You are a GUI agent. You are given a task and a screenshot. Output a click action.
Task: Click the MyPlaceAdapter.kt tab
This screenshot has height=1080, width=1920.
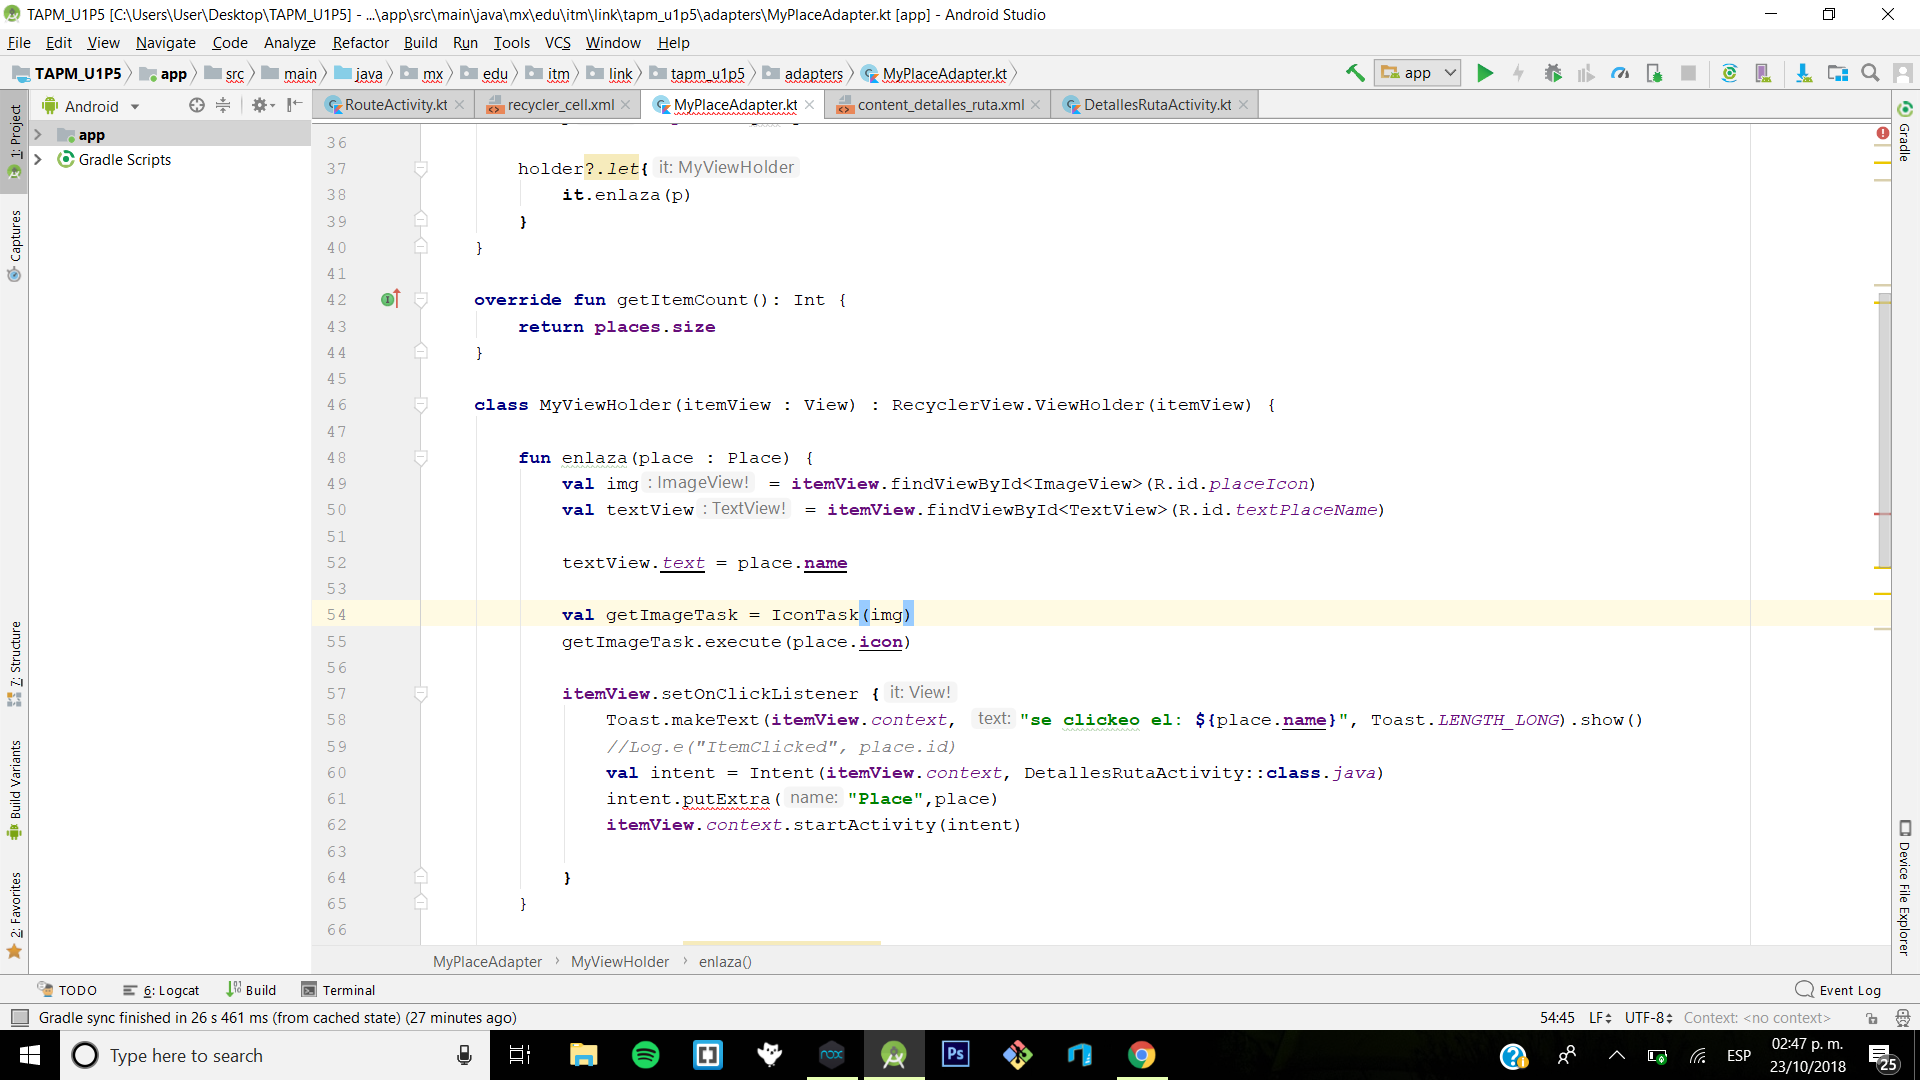click(x=735, y=103)
